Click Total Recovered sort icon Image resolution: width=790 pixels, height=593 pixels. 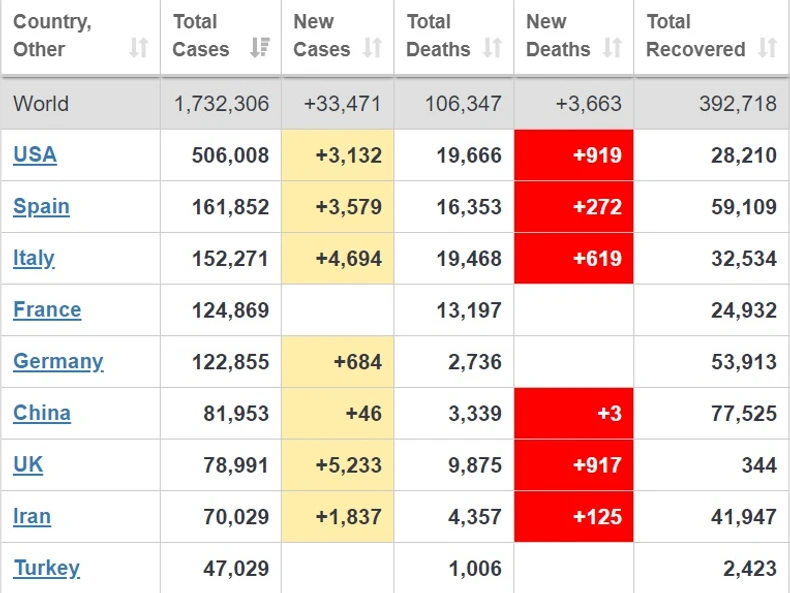point(767,49)
